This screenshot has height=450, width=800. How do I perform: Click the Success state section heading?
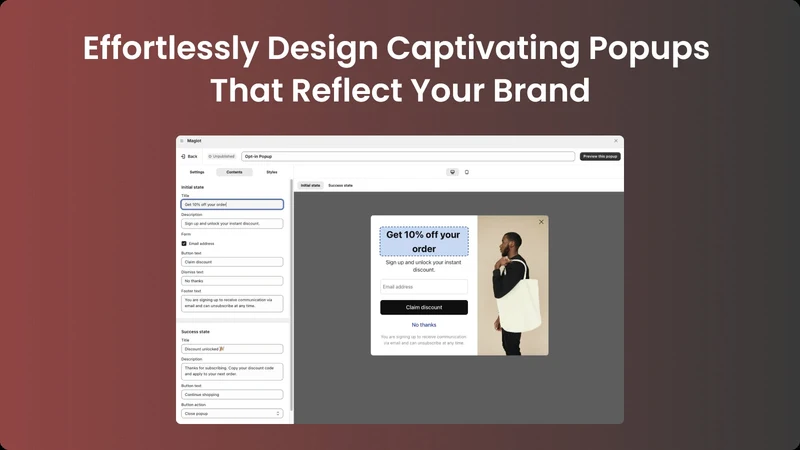[x=195, y=332]
